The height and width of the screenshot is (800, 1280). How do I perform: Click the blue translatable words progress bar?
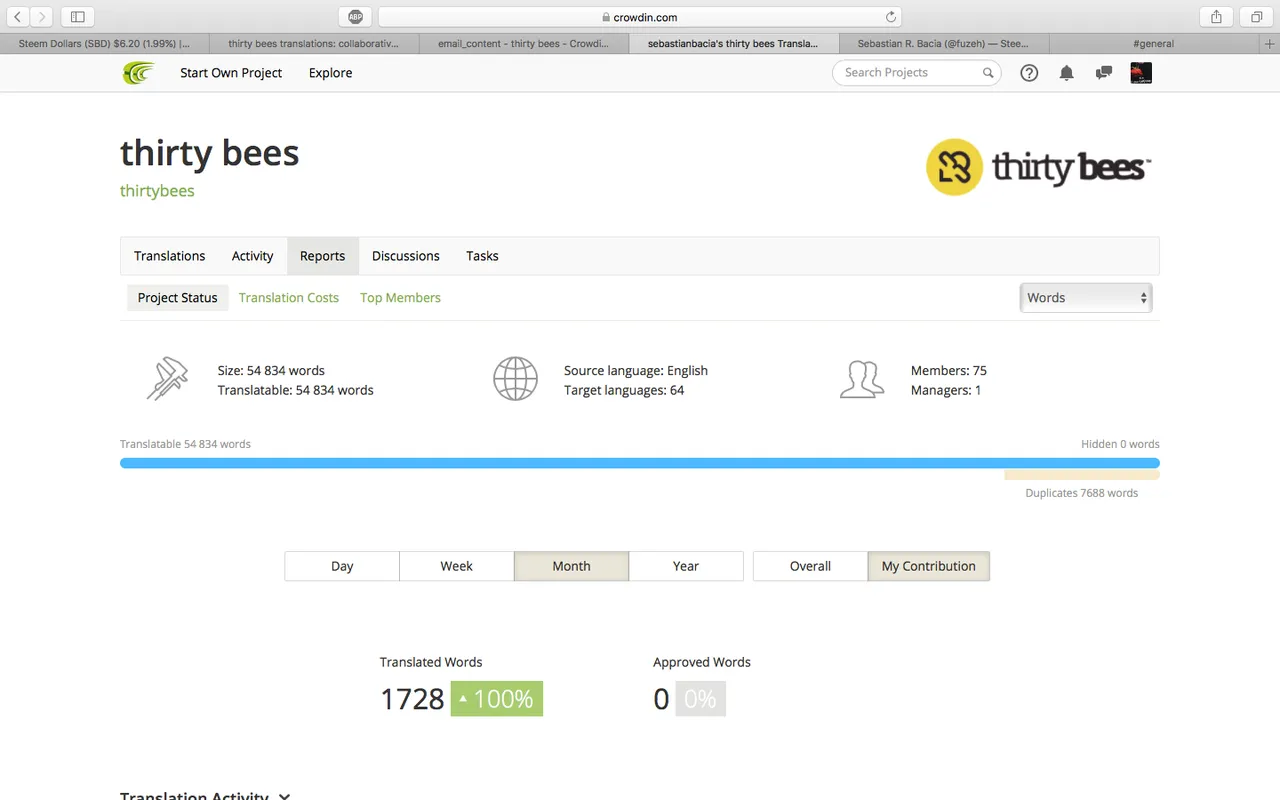point(640,463)
